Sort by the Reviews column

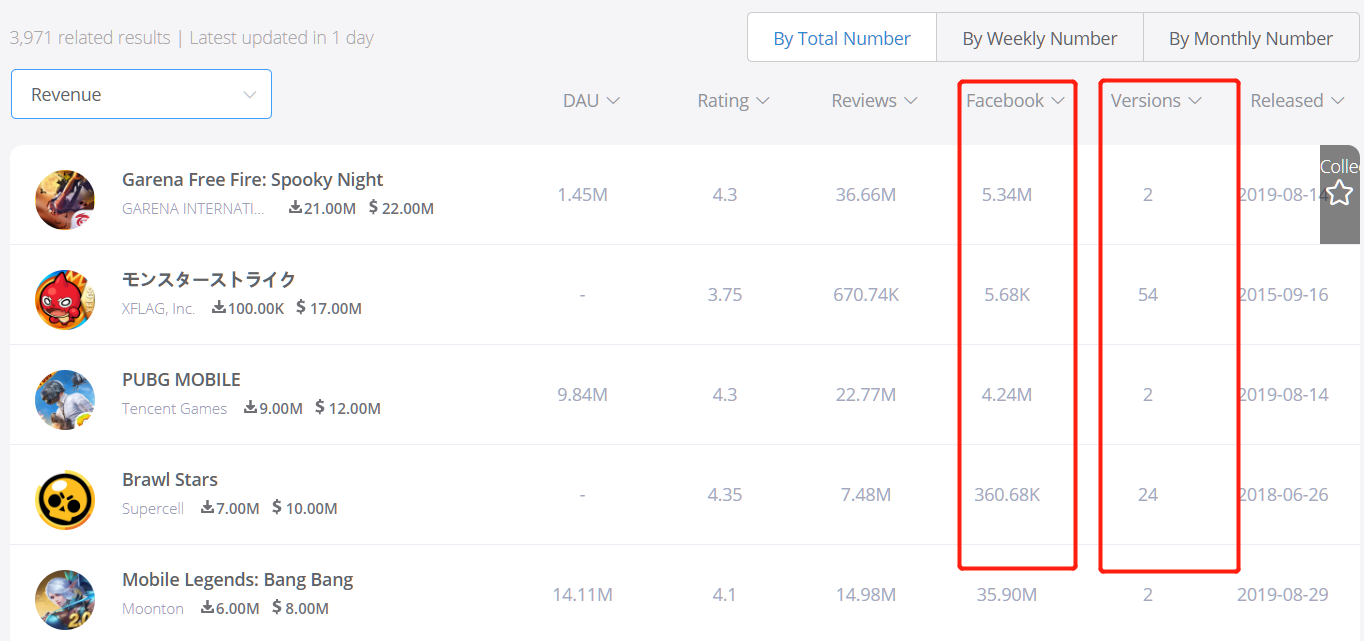pos(874,100)
